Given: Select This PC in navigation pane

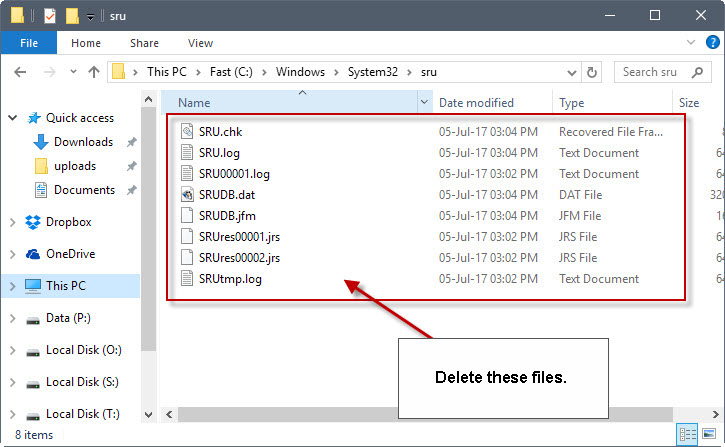Looking at the screenshot, I should pos(66,286).
